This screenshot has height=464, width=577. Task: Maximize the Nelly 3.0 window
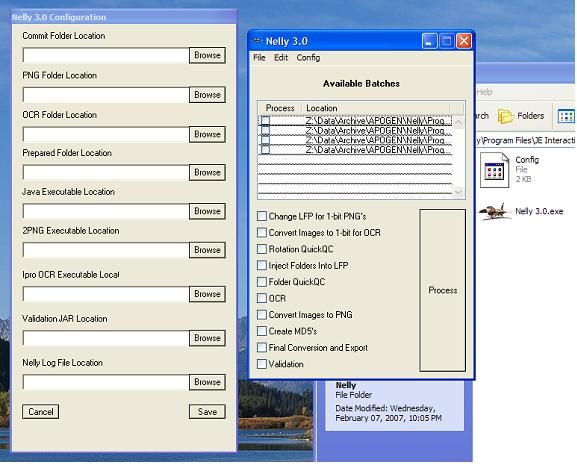(447, 41)
